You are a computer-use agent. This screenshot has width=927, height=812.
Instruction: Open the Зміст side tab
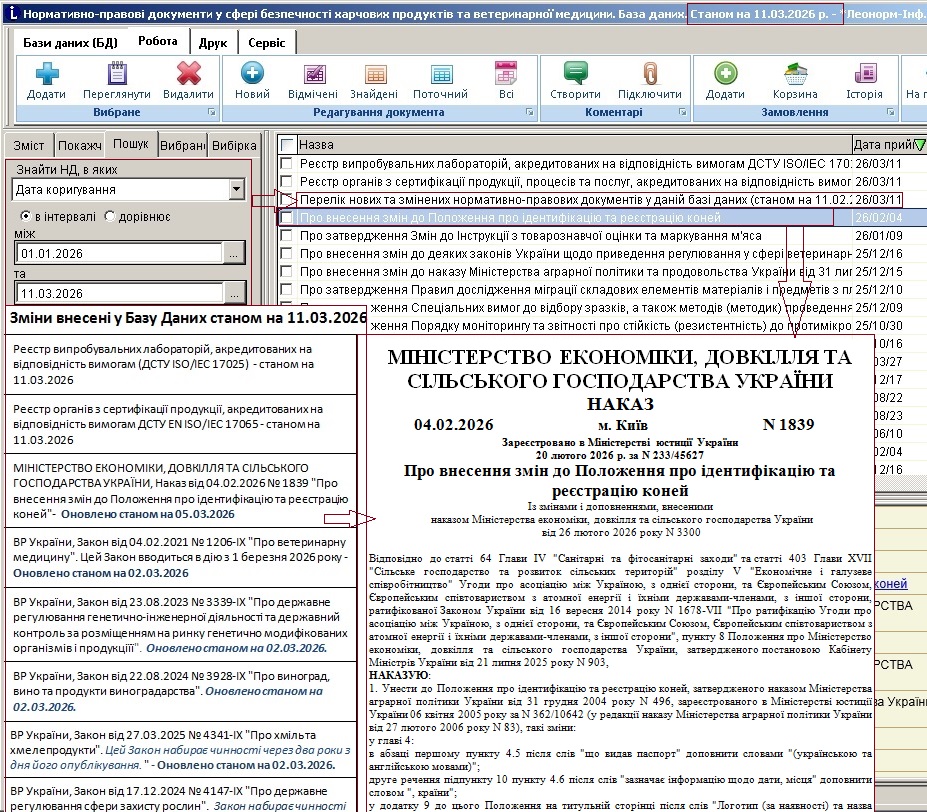click(x=28, y=145)
